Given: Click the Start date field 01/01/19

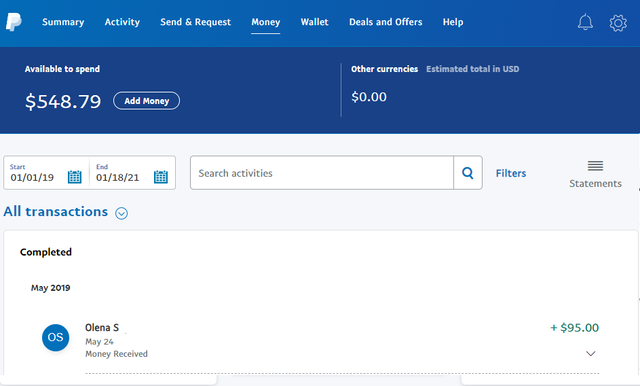Looking at the screenshot, I should (x=32, y=177).
